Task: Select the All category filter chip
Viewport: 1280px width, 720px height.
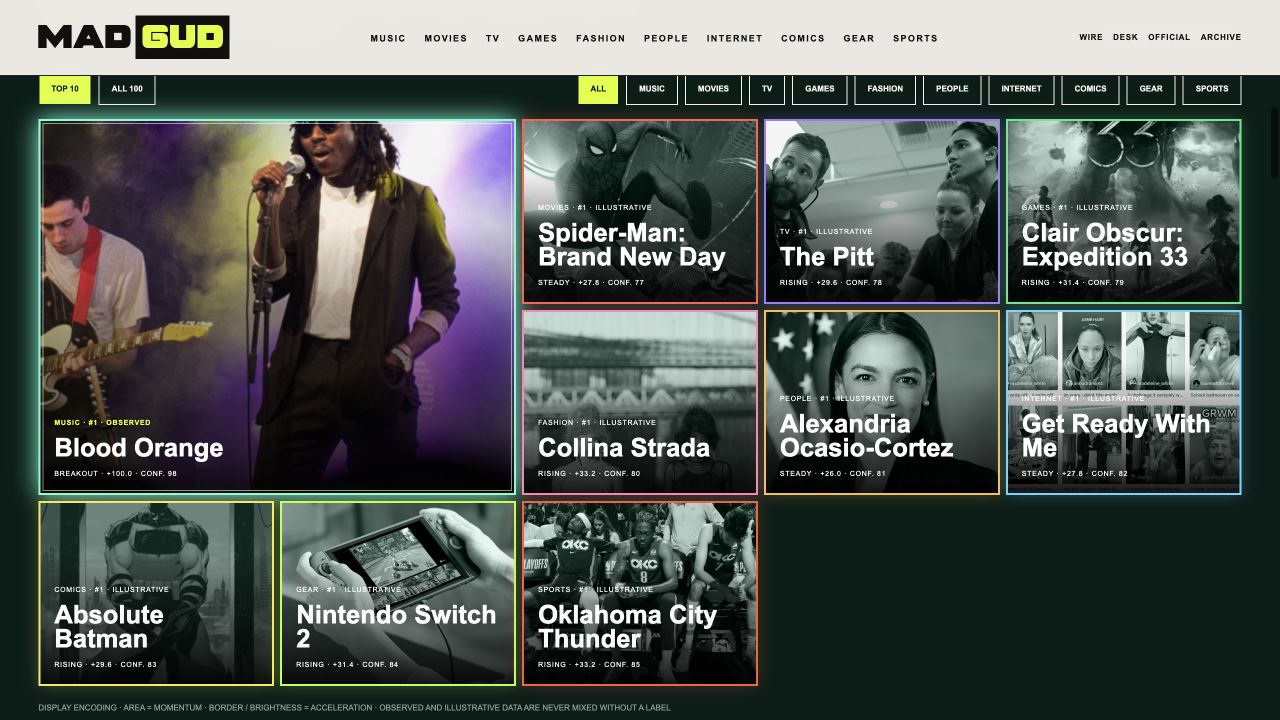Action: (x=598, y=89)
